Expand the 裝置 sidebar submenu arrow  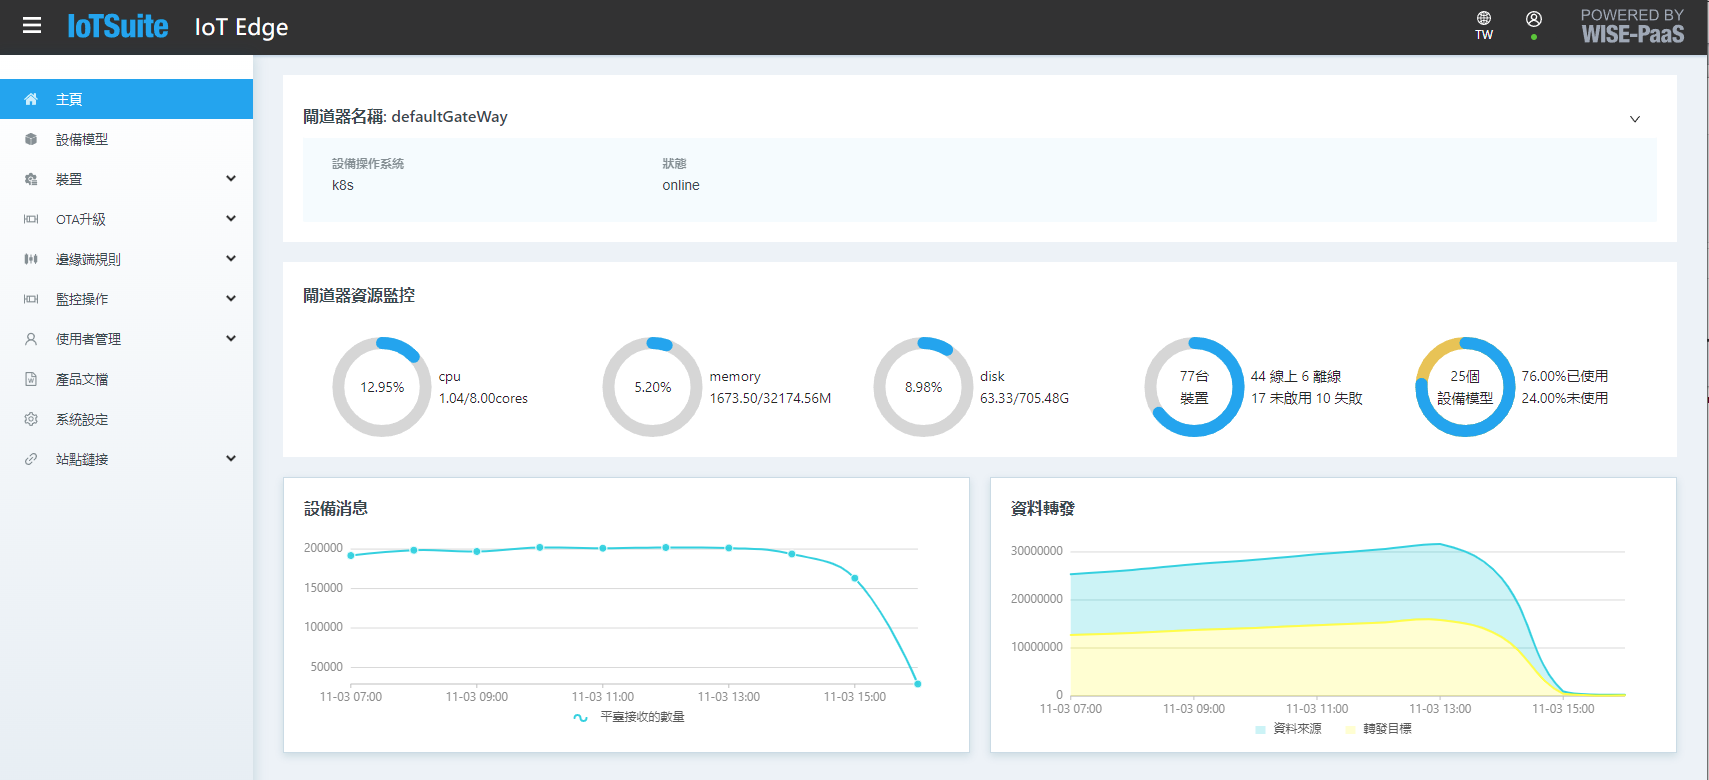231,179
